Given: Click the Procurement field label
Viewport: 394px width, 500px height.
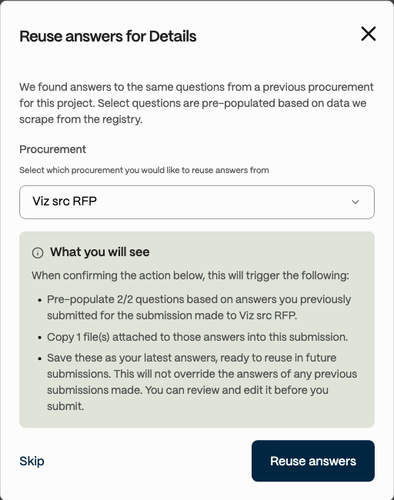Looking at the screenshot, I should (x=53, y=149).
